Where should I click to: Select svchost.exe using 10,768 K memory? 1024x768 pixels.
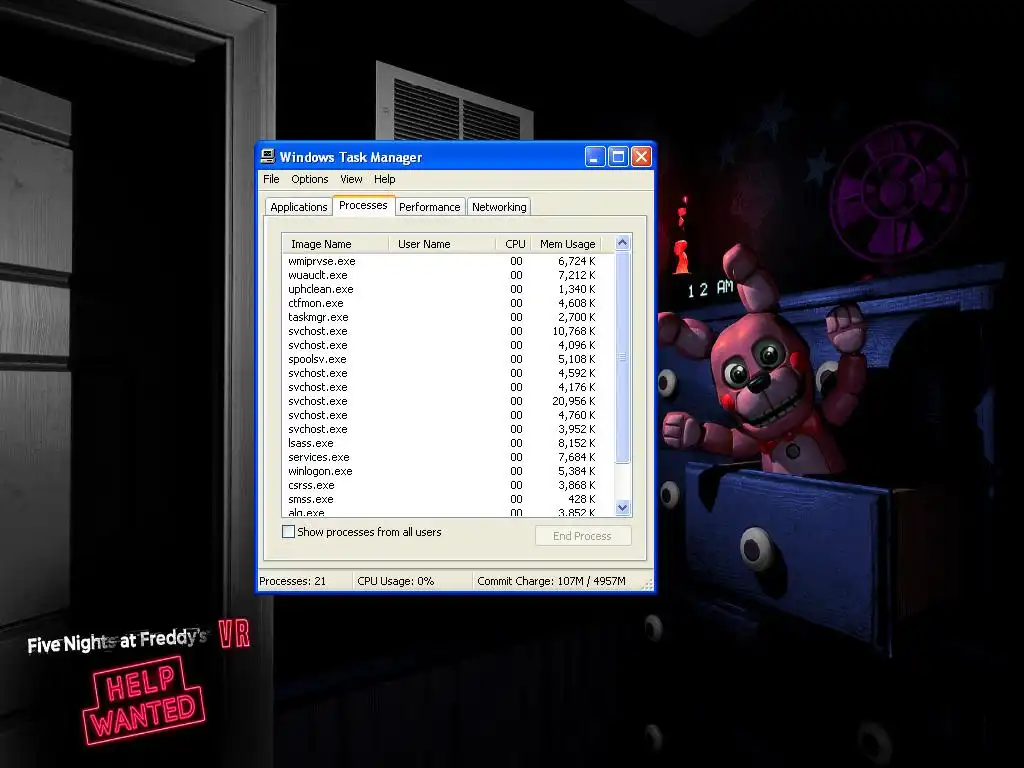[448, 331]
